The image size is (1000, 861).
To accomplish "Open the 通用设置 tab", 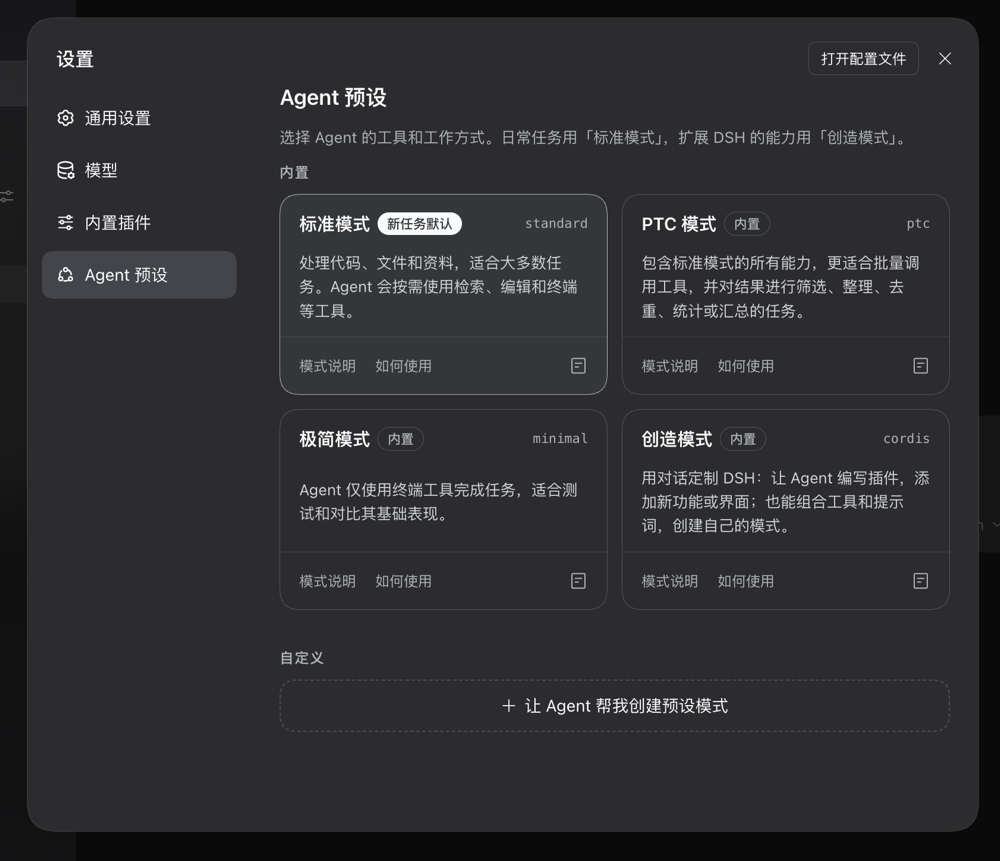I will click(139, 118).
